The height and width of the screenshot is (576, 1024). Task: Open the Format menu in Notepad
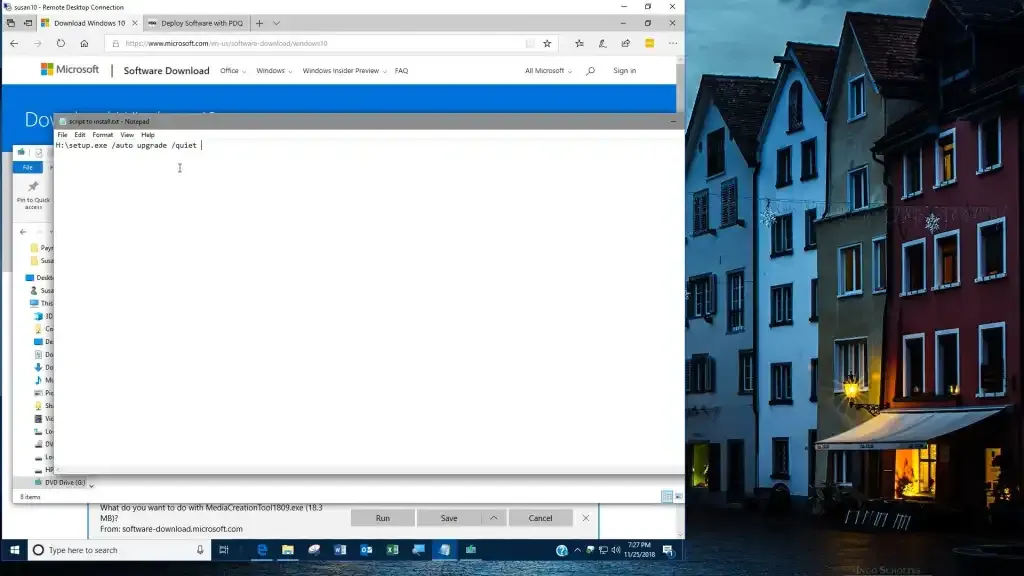pos(103,135)
